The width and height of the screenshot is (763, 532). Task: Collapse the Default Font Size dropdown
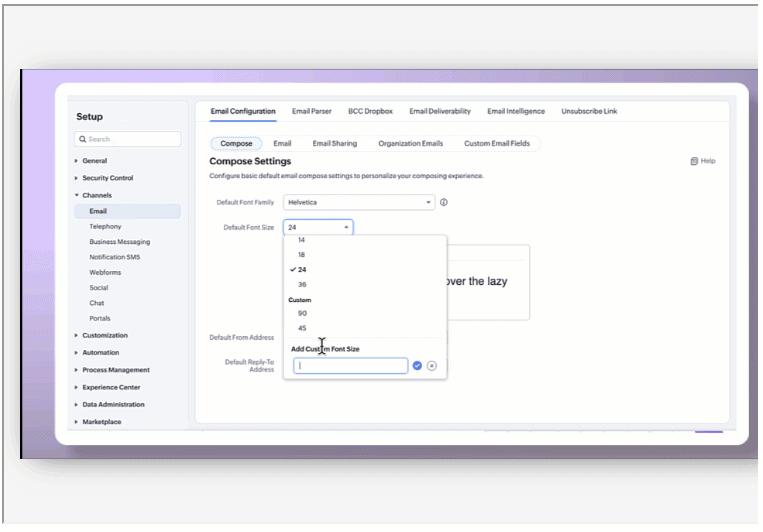(x=318, y=227)
